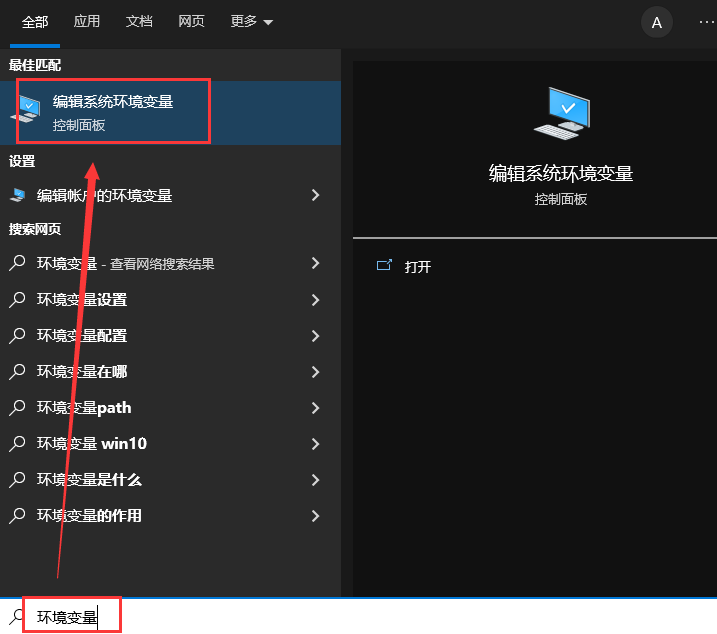Expand the 更多 dropdown filter
Screen dimensions: 717x634
click(x=251, y=22)
